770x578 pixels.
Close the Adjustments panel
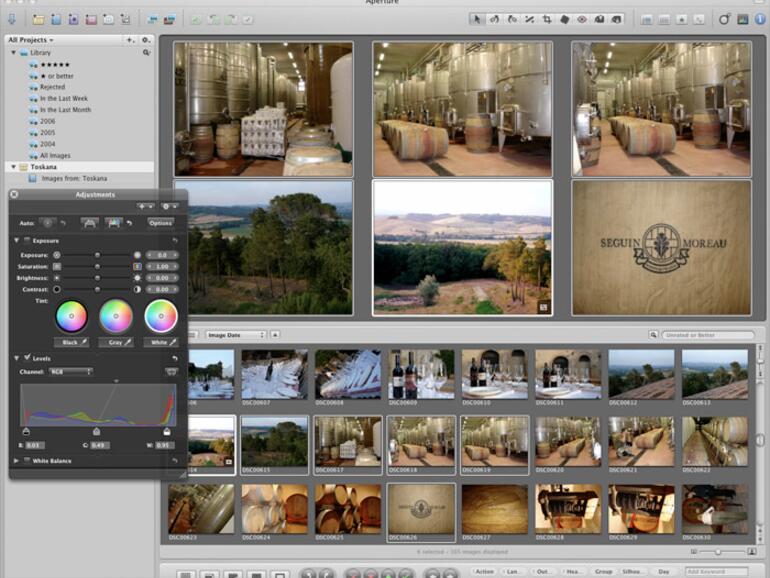(x=14, y=194)
